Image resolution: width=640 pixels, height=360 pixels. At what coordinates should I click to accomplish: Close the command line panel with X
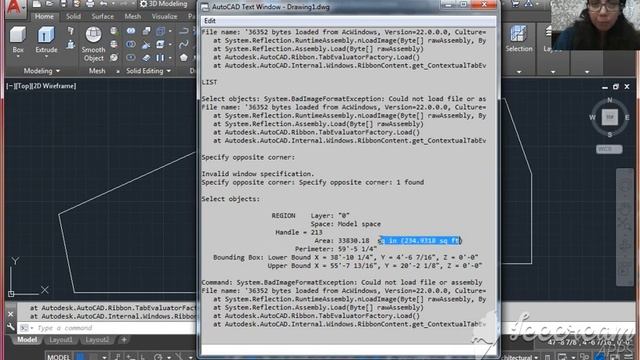coord(11,314)
